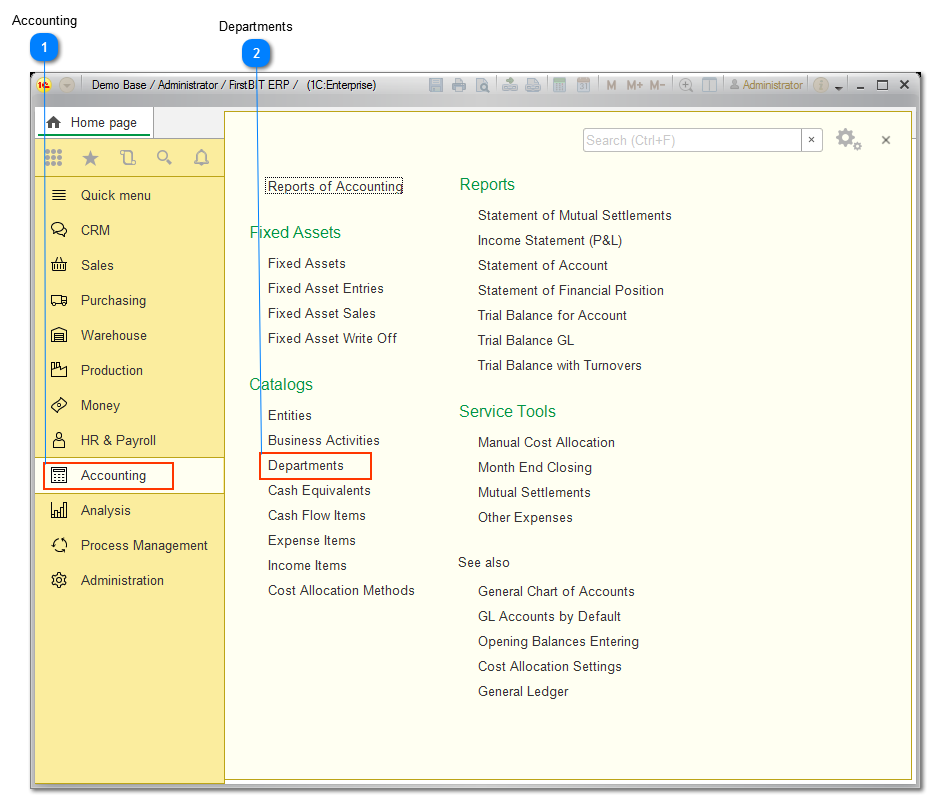Screen dimensions: 930x798
Task: Click the print icon in the title bar
Action: tap(459, 85)
